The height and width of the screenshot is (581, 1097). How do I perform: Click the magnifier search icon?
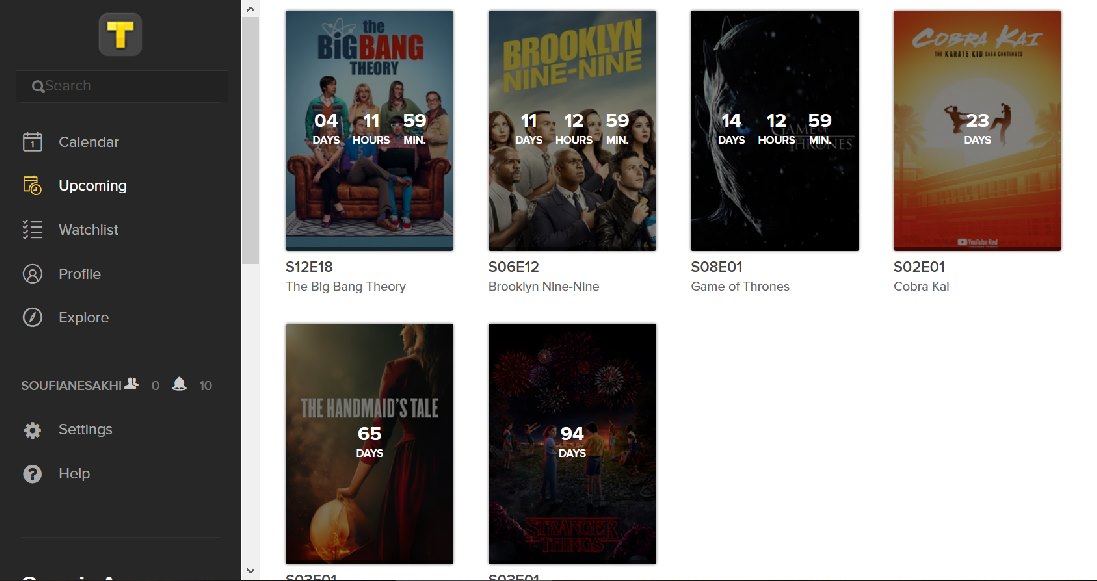click(x=38, y=87)
